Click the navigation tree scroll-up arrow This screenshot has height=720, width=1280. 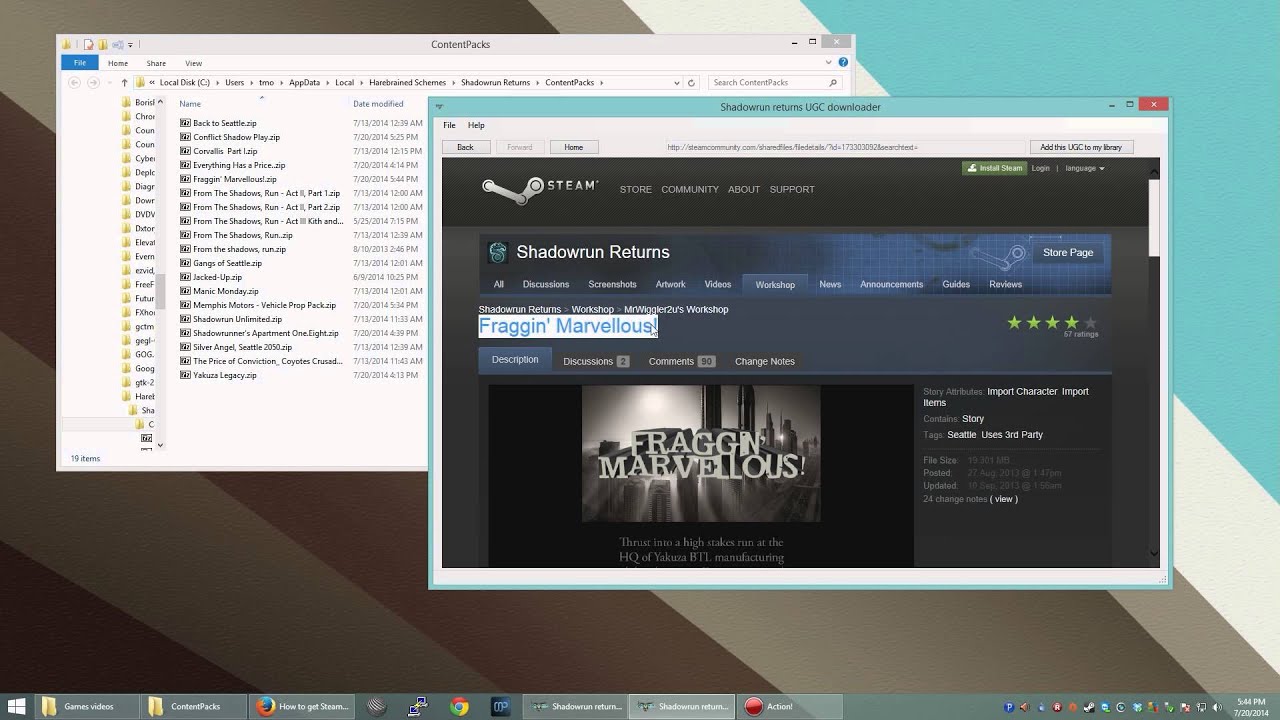coord(160,102)
